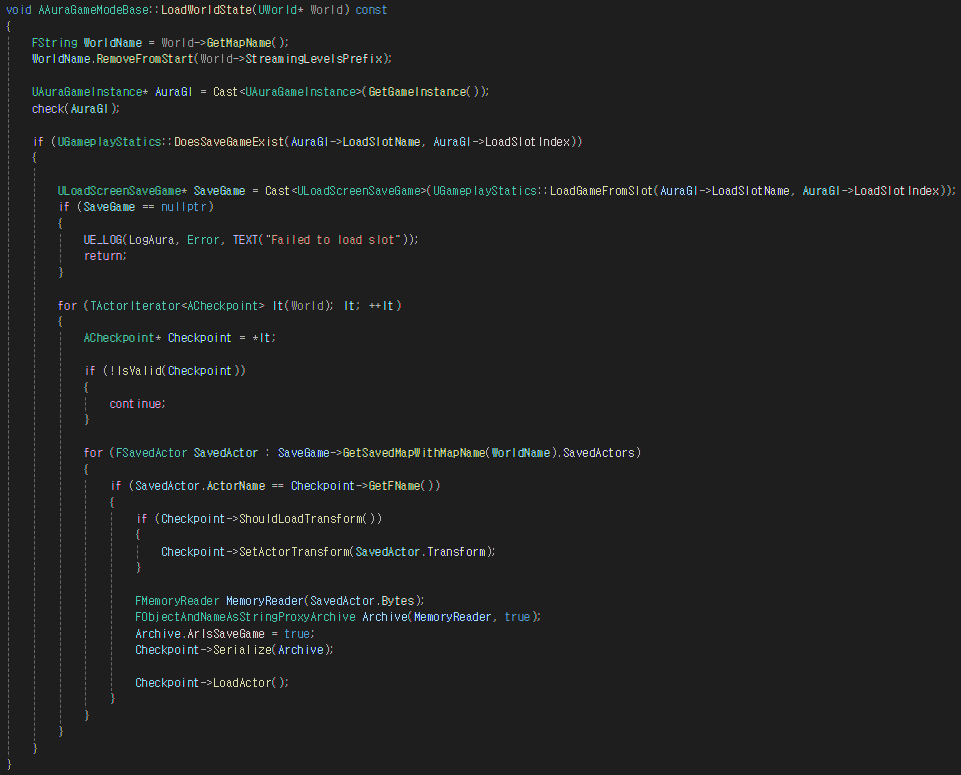Click the IsValid call

(139, 371)
